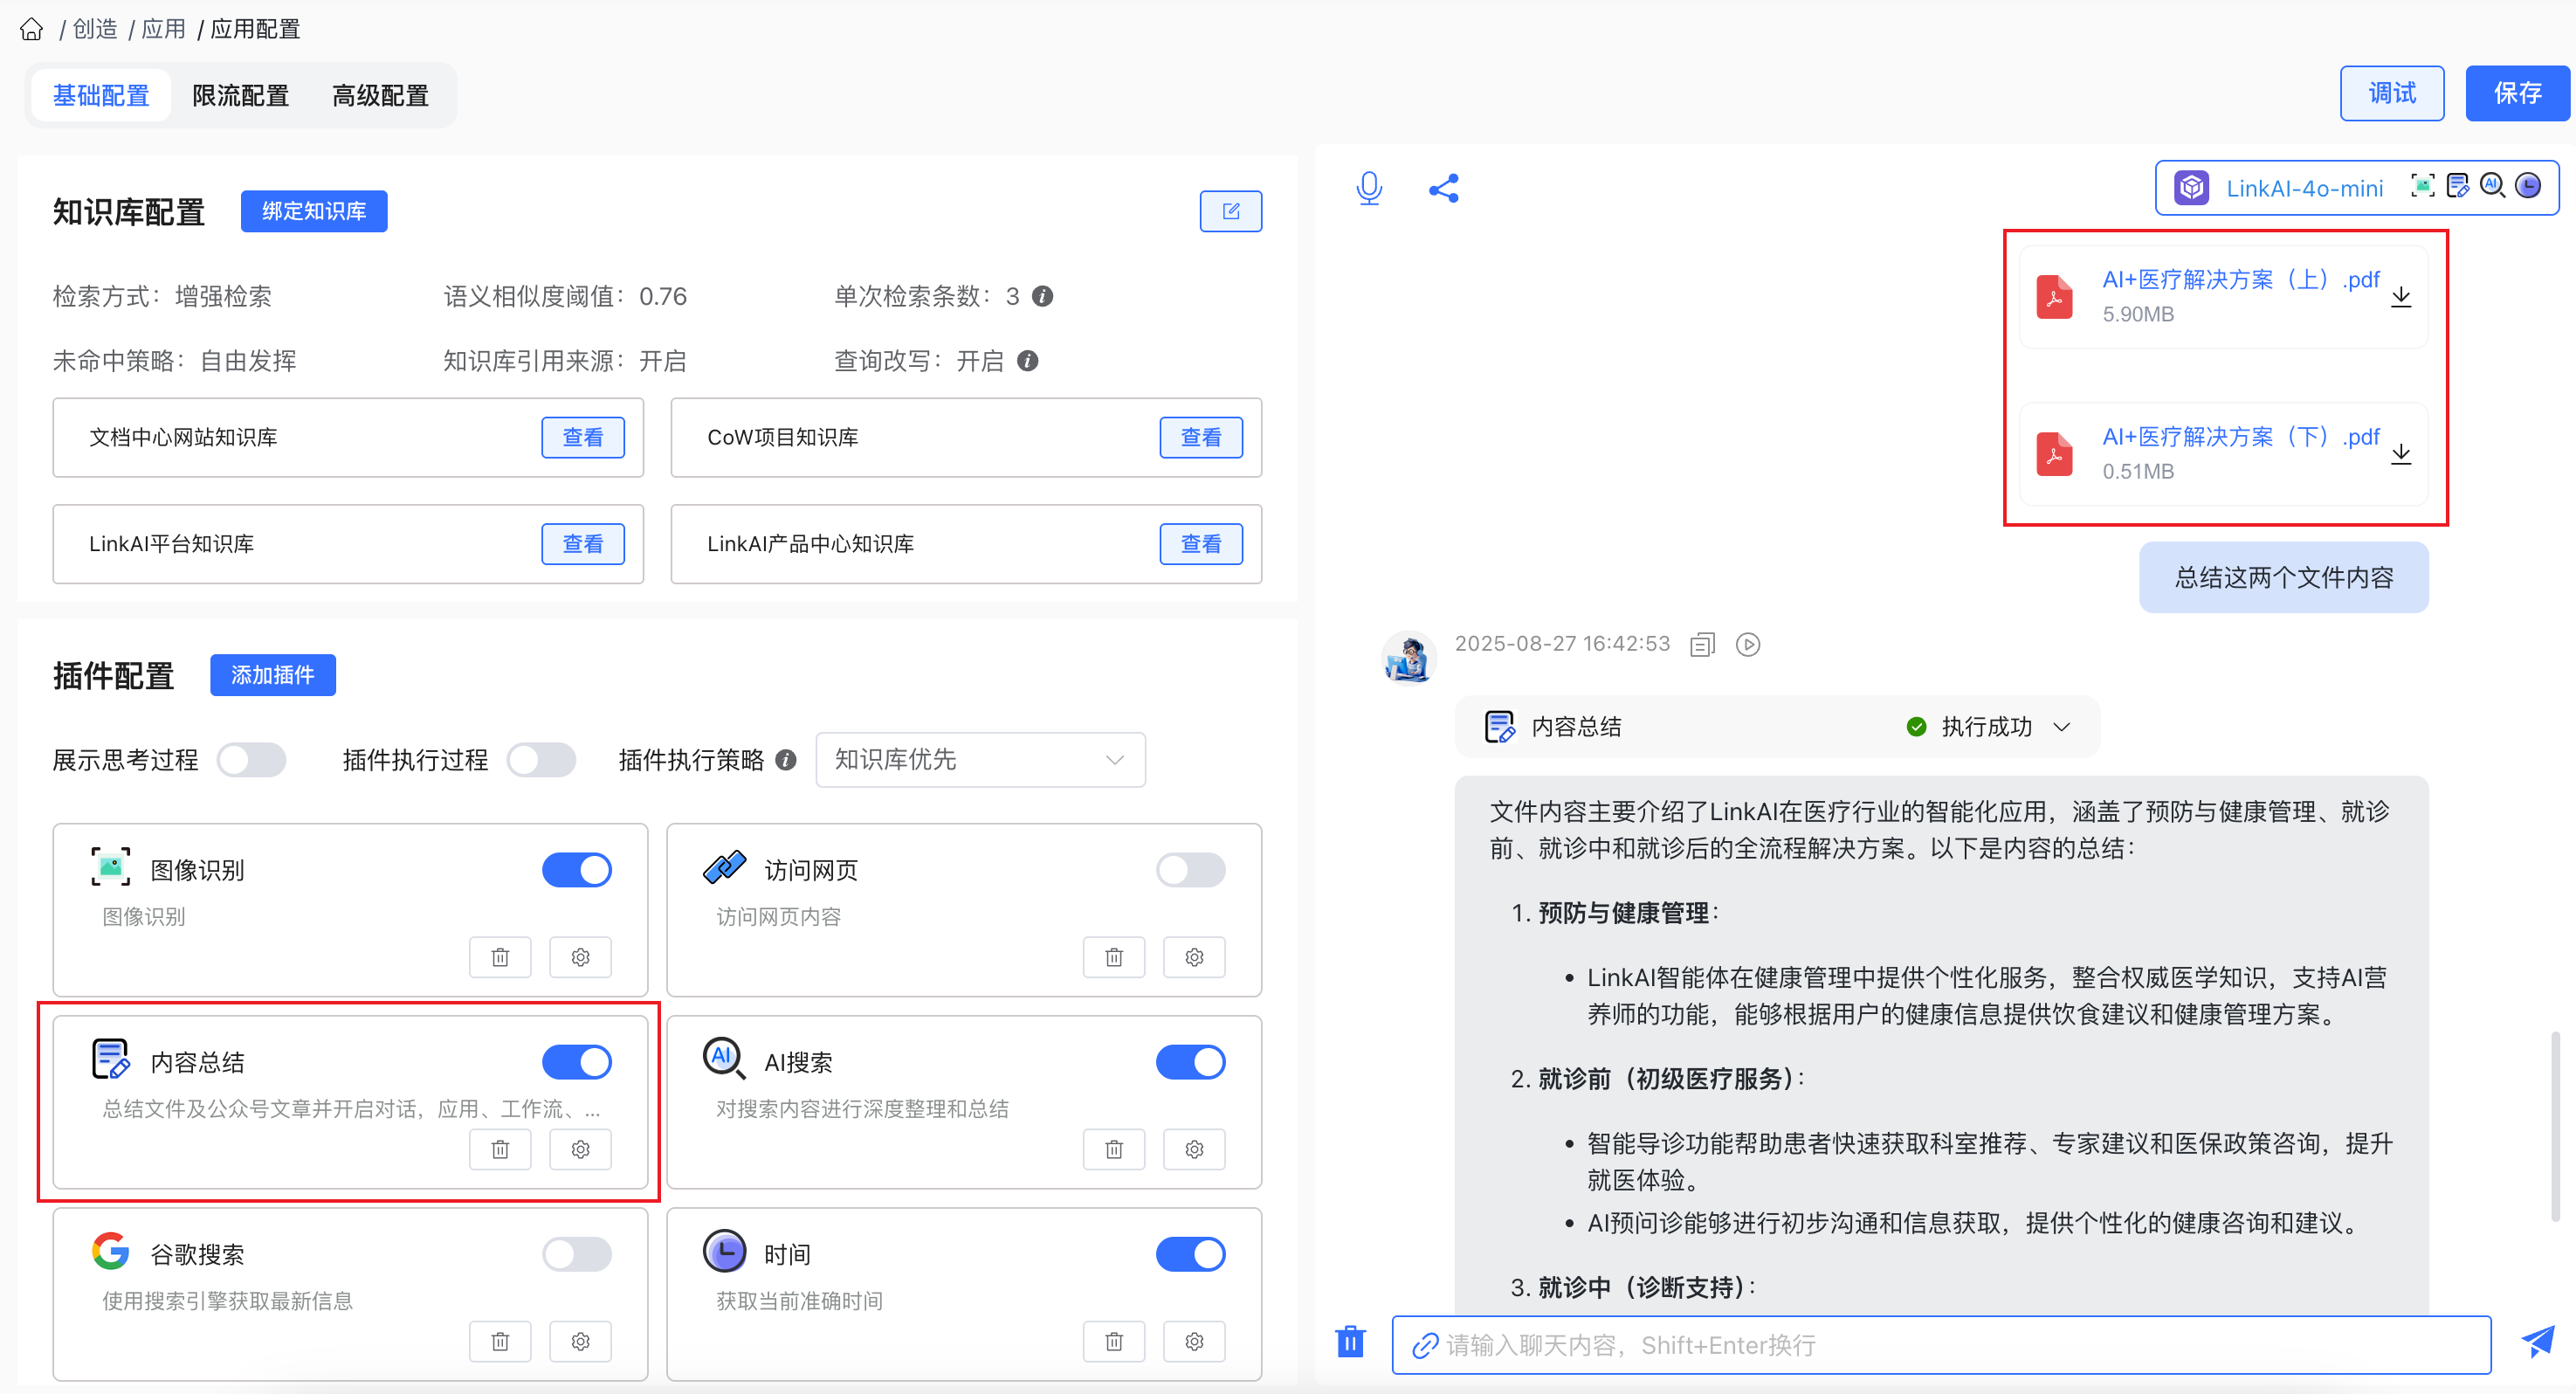Image resolution: width=2576 pixels, height=1394 pixels.
Task: Enable the 访问网页 plugin switch
Action: 1191,870
